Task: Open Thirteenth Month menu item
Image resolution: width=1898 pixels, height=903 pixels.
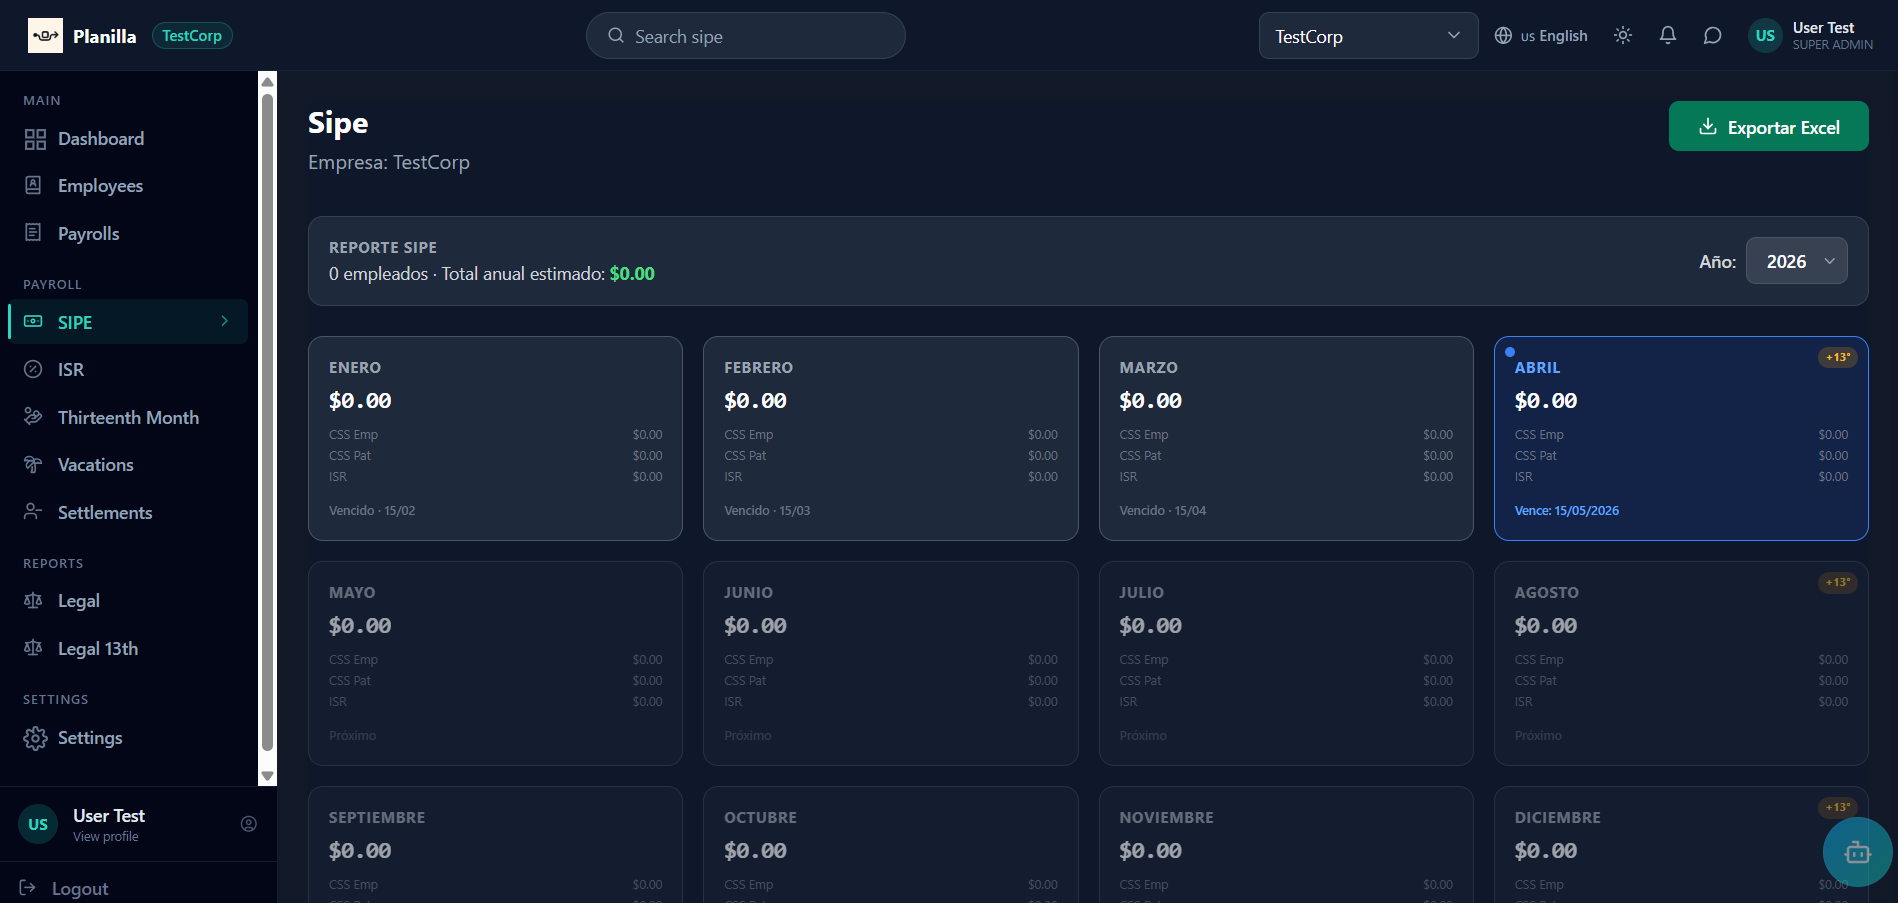Action: tap(128, 418)
